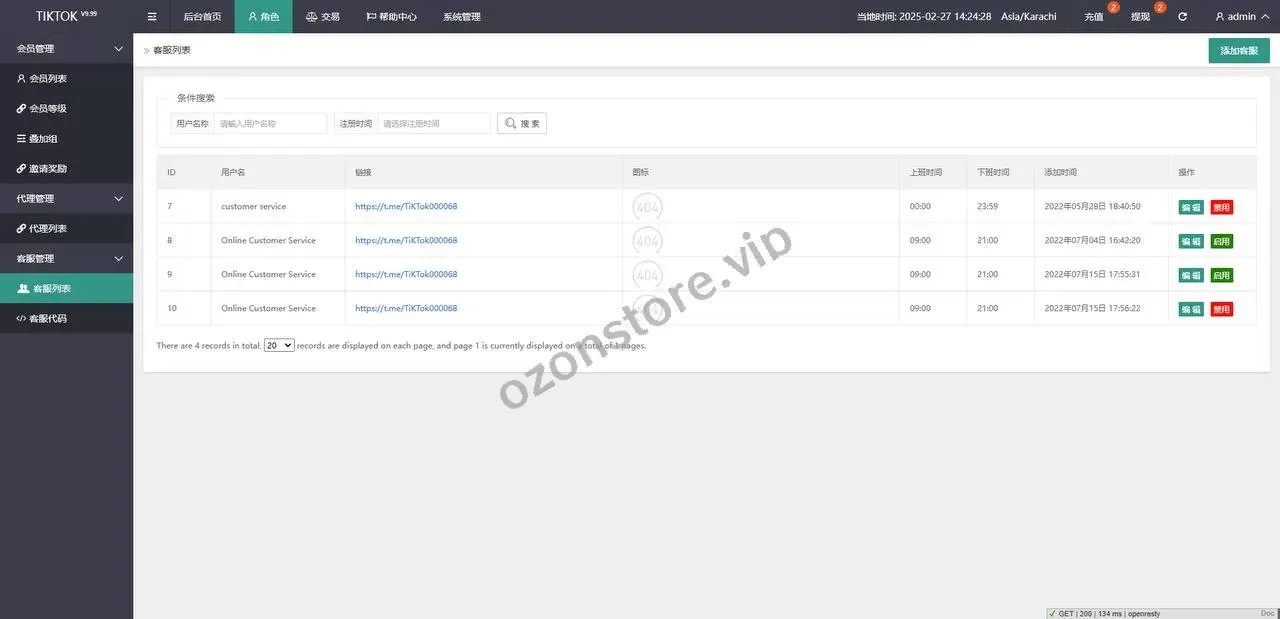This screenshot has width=1280, height=619.
Task: Open the admin user dropdown menu
Action: [1241, 17]
